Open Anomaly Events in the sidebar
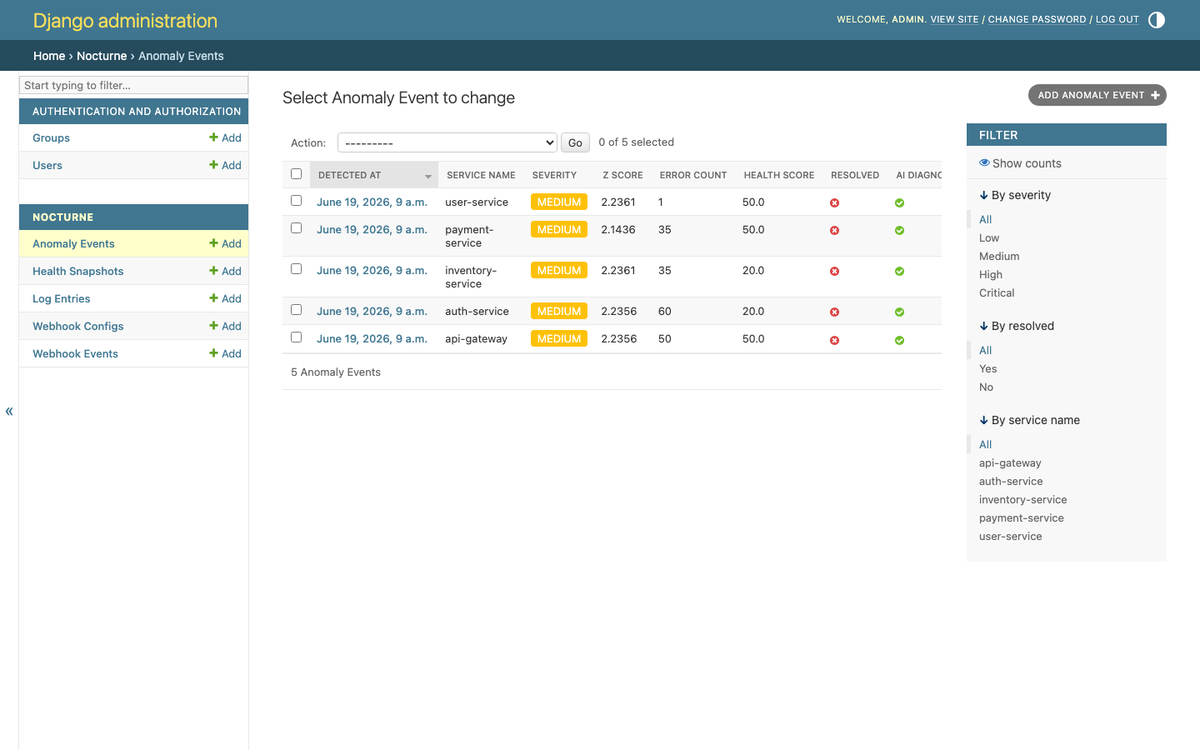The width and height of the screenshot is (1200, 750). click(x=73, y=244)
